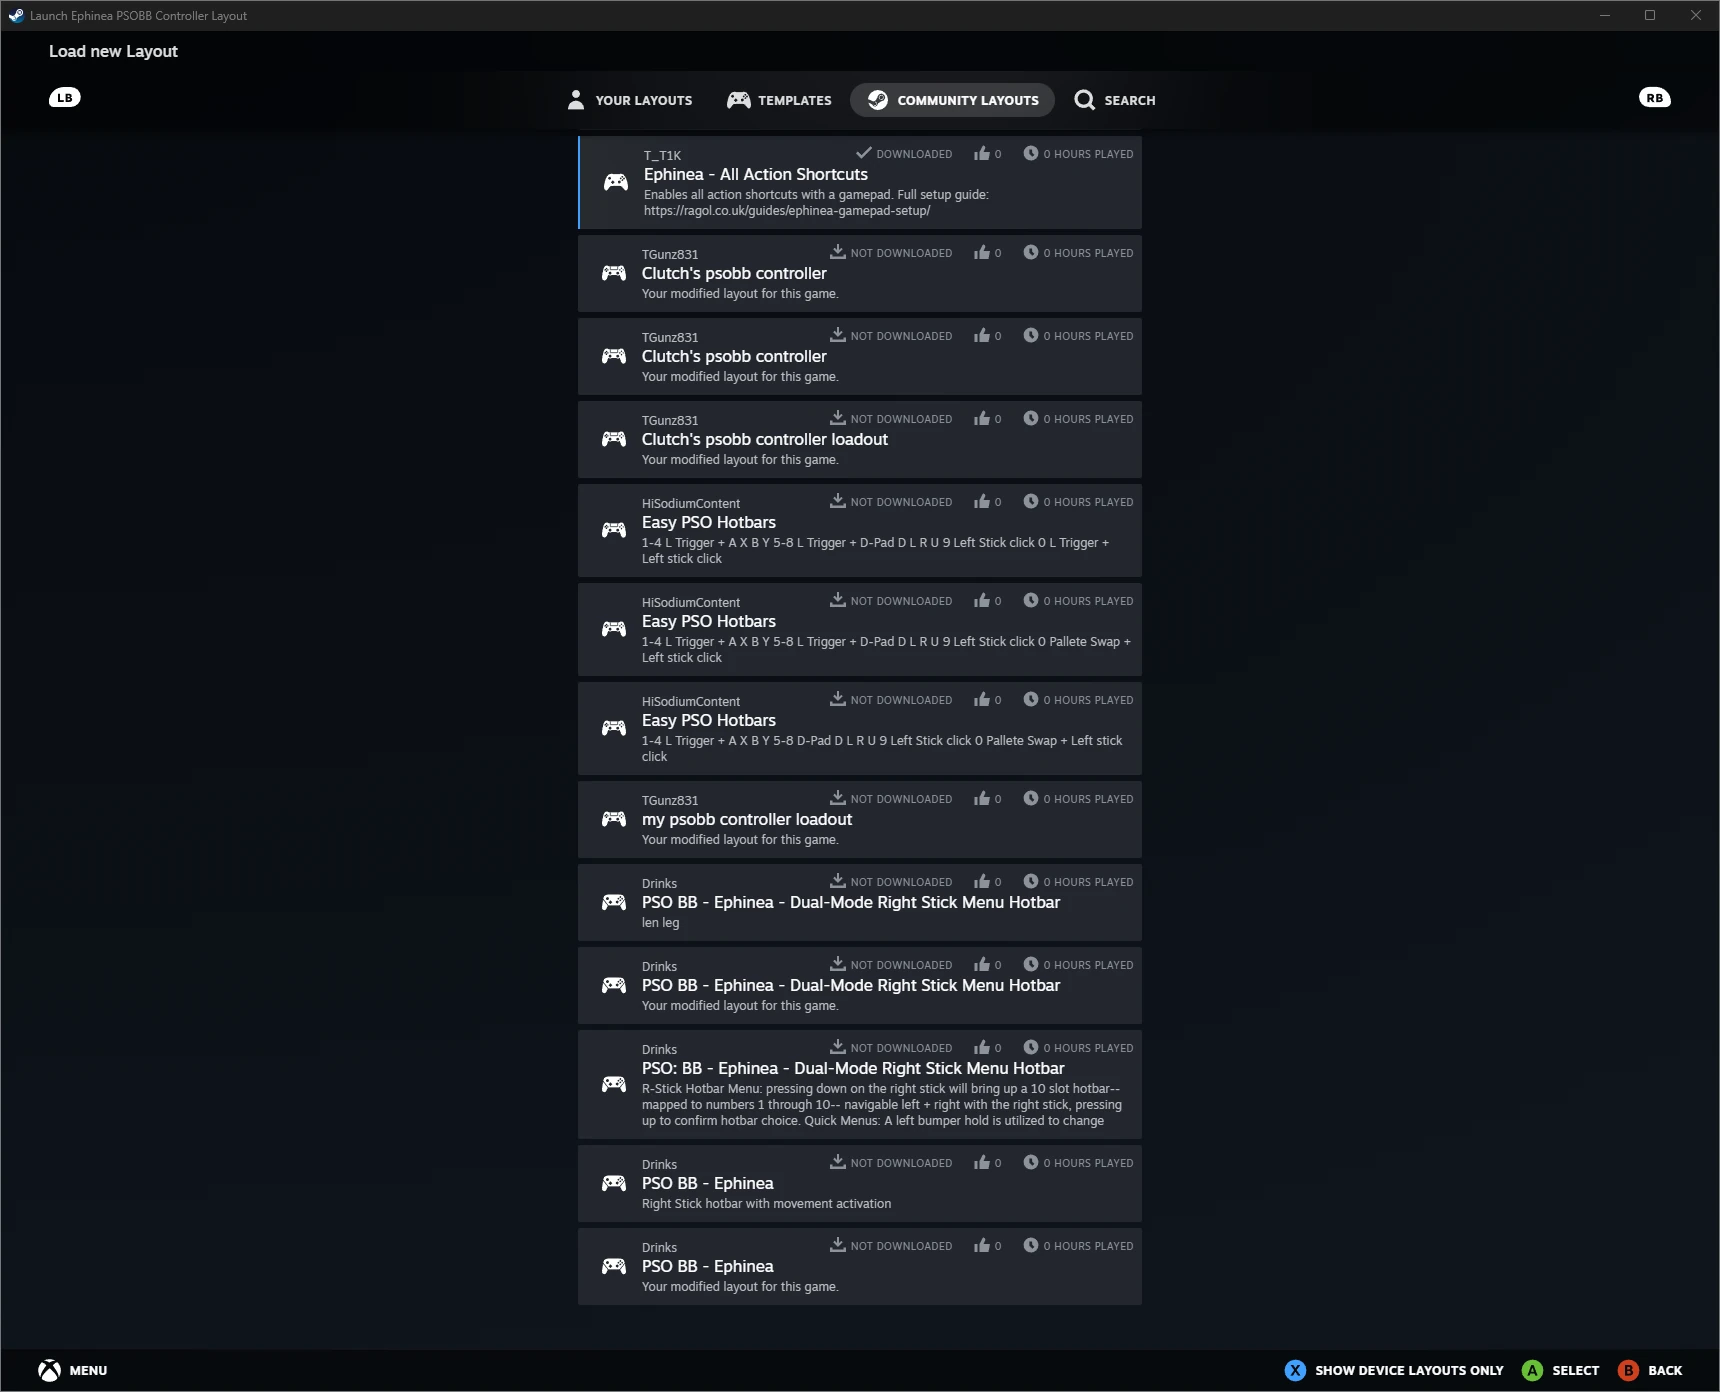
Task: Click Select at the bottom bar
Action: [1561, 1370]
